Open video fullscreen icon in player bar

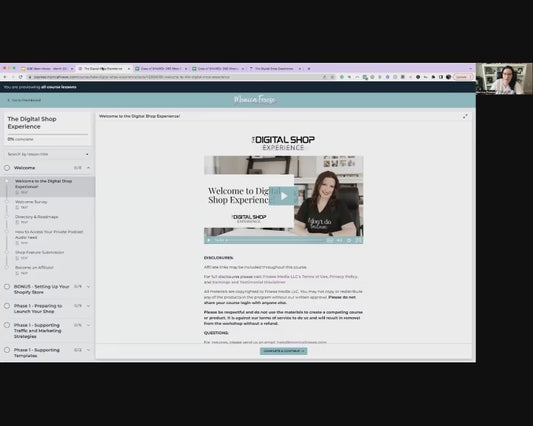[x=358, y=240]
